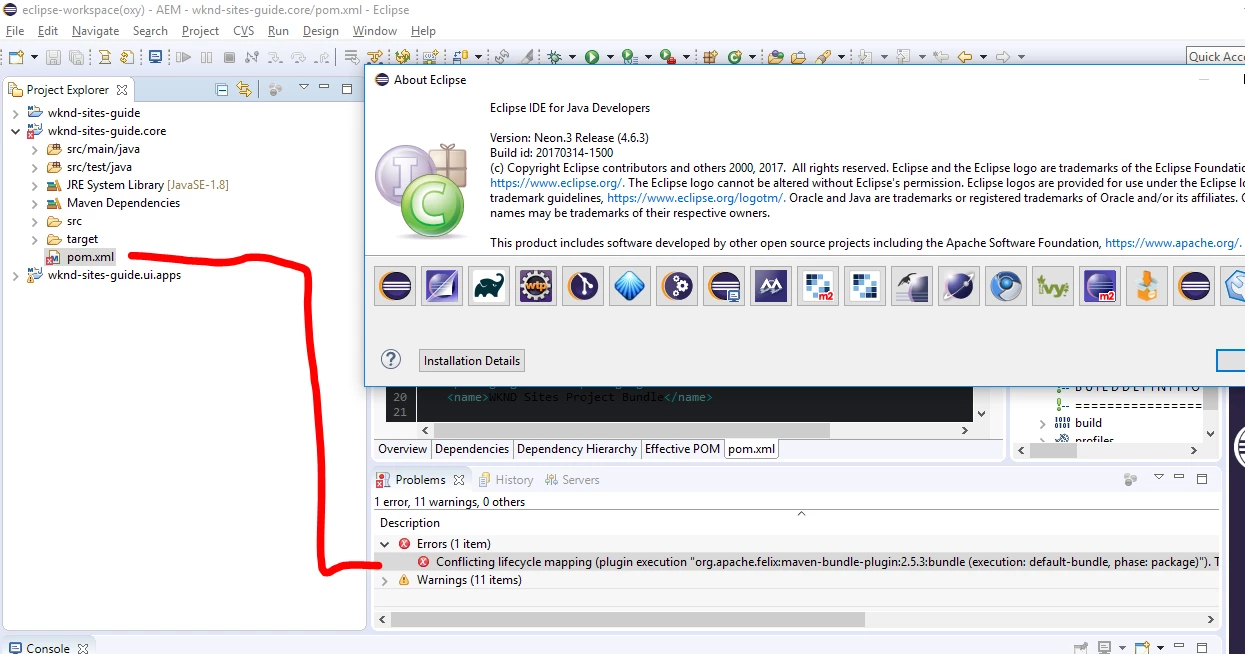The height and width of the screenshot is (654, 1245).
Task: Toggle Link with Editor in Project Explorer
Action: point(244,89)
